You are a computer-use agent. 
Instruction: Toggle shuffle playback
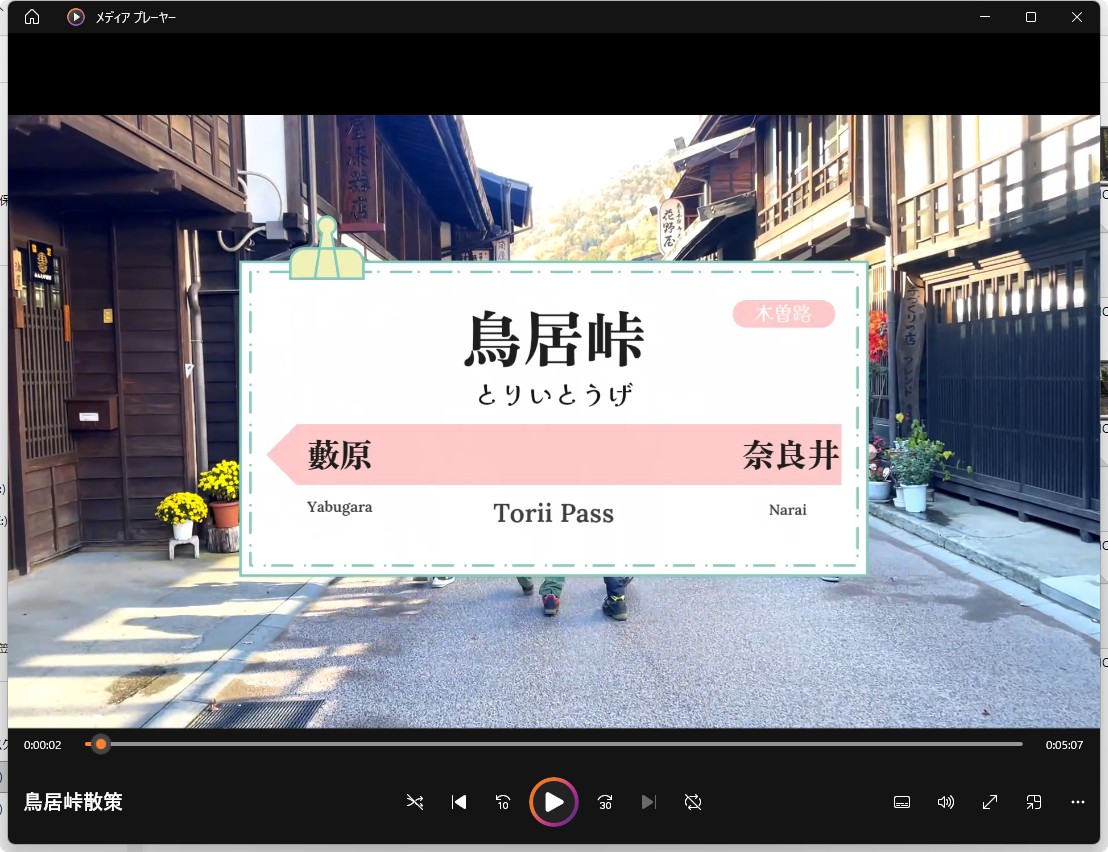(x=415, y=802)
